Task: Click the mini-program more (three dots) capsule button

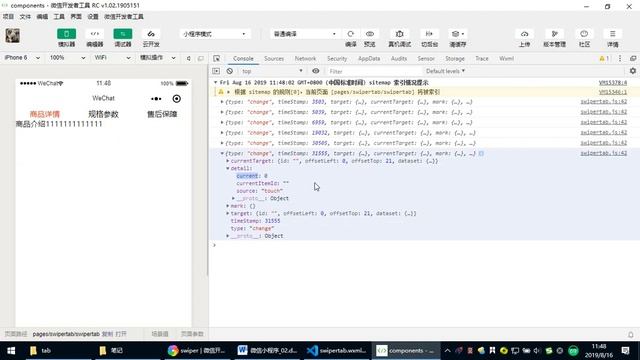Action: [x=156, y=99]
